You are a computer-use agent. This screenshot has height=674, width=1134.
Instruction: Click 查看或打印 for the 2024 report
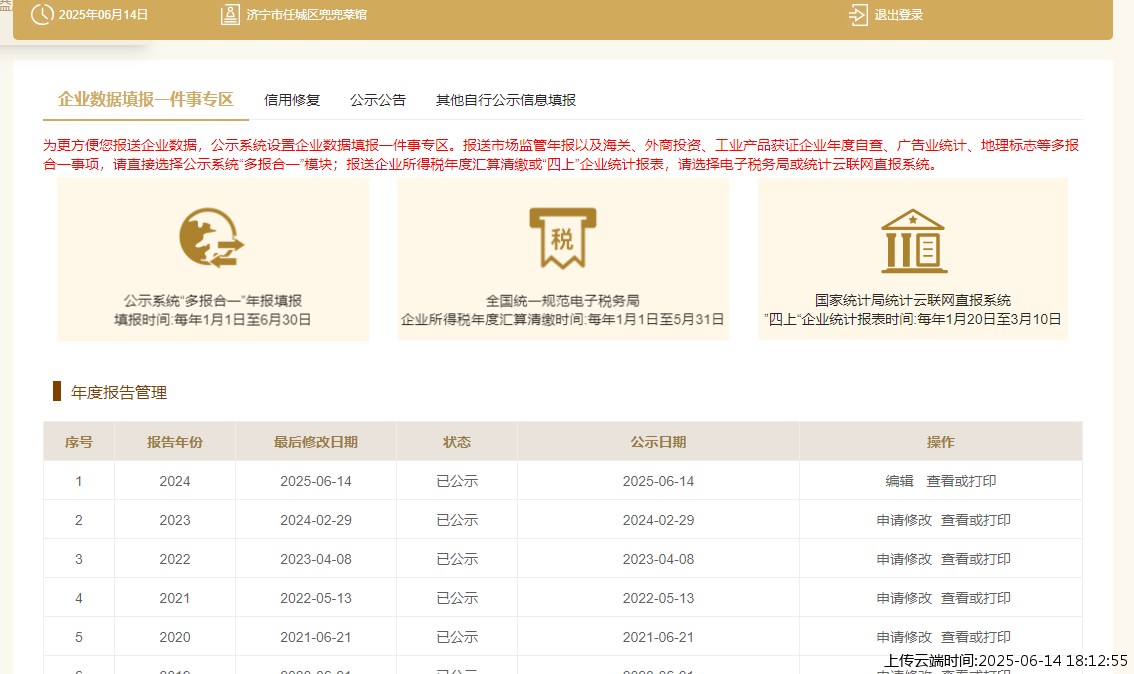(961, 481)
